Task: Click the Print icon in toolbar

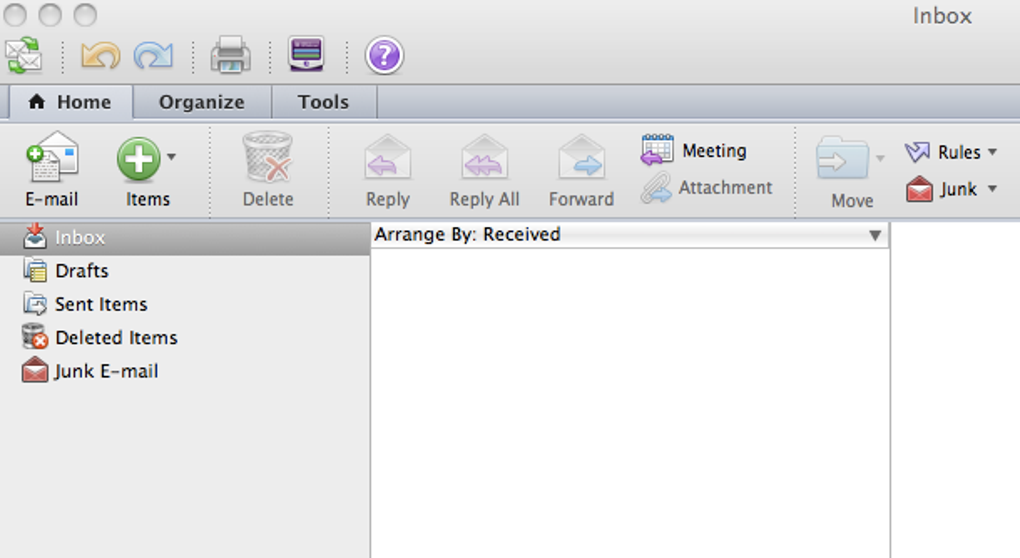Action: coord(230,55)
